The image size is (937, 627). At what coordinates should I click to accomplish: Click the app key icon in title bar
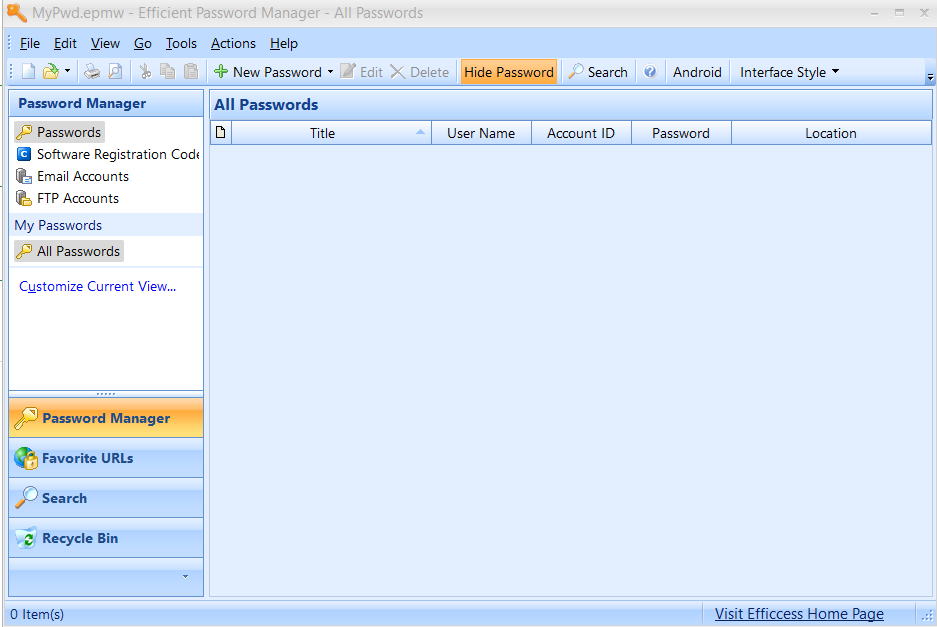tap(17, 12)
